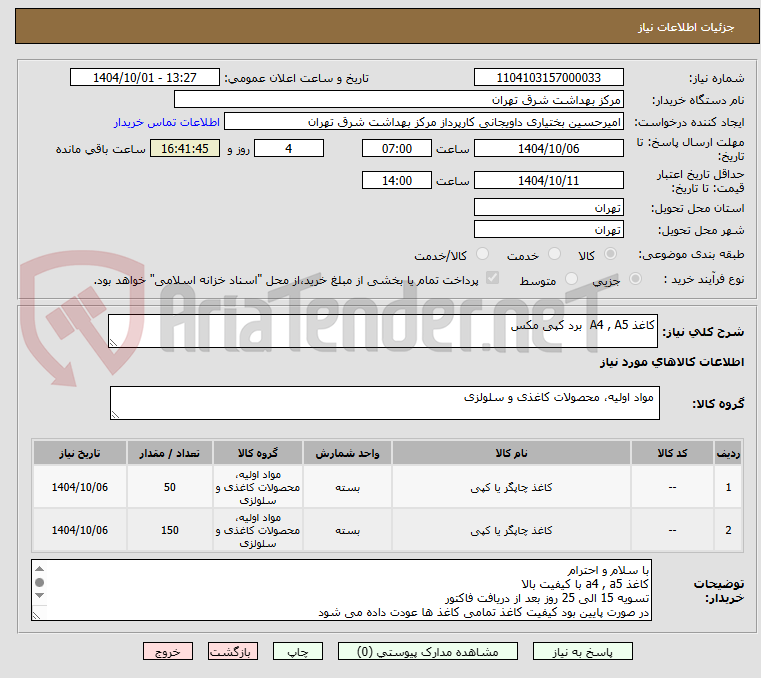Viewport: 761px width, 678px height.
Task: Click the countdown timer 16:41:45
Action: coord(184,149)
